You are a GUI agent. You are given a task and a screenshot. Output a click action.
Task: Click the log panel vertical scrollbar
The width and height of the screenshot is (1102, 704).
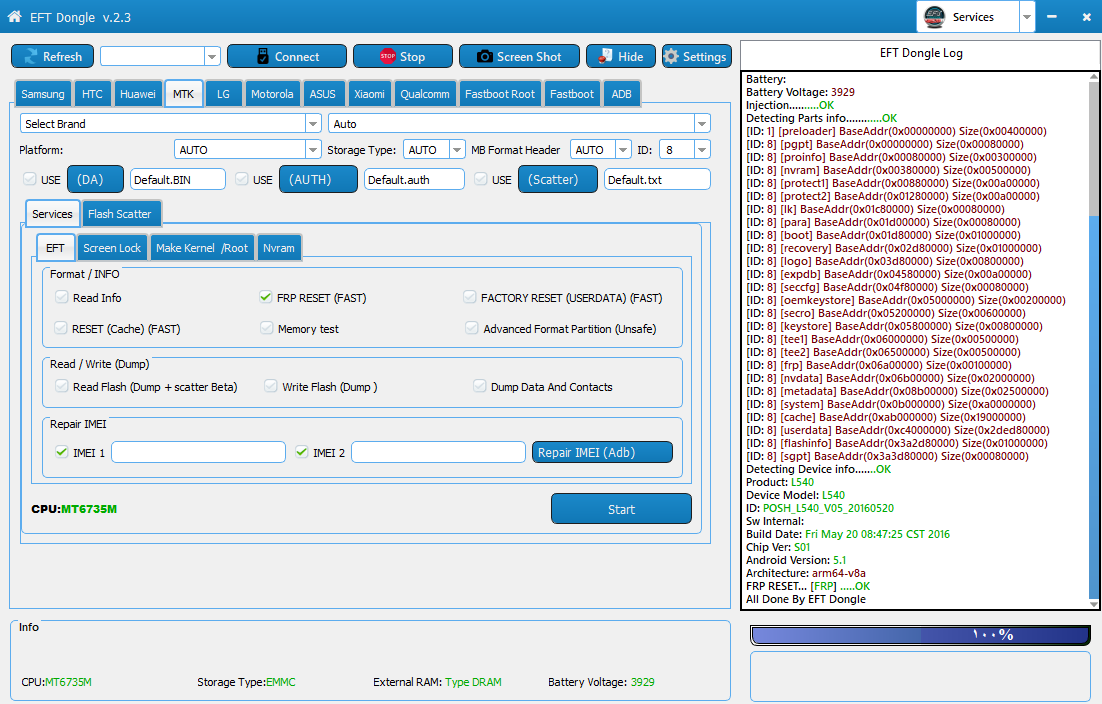point(1094,340)
